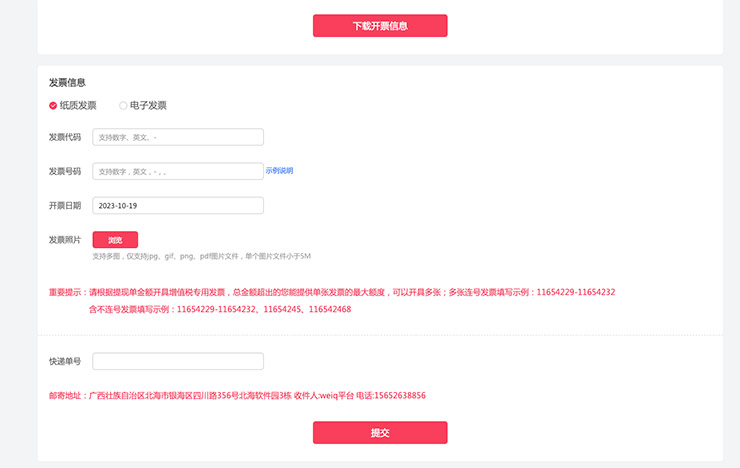Viewport: 740px width, 468px height.
Task: Click the 下载开票信息 button
Action: click(380, 26)
